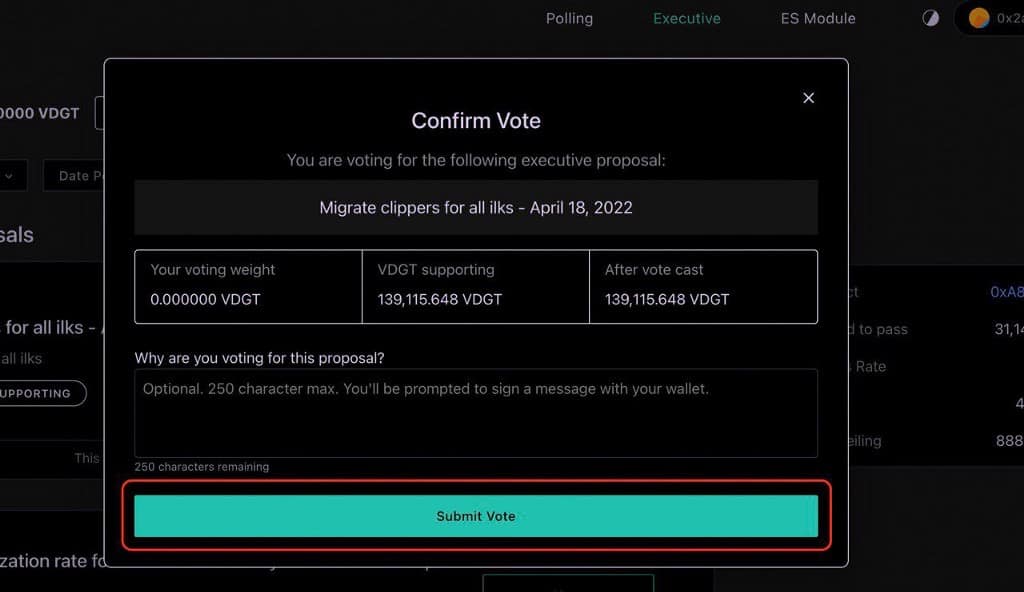The height and width of the screenshot is (592, 1024).
Task: Submit the vote with Submit Vote button
Action: pyautogui.click(x=476, y=516)
